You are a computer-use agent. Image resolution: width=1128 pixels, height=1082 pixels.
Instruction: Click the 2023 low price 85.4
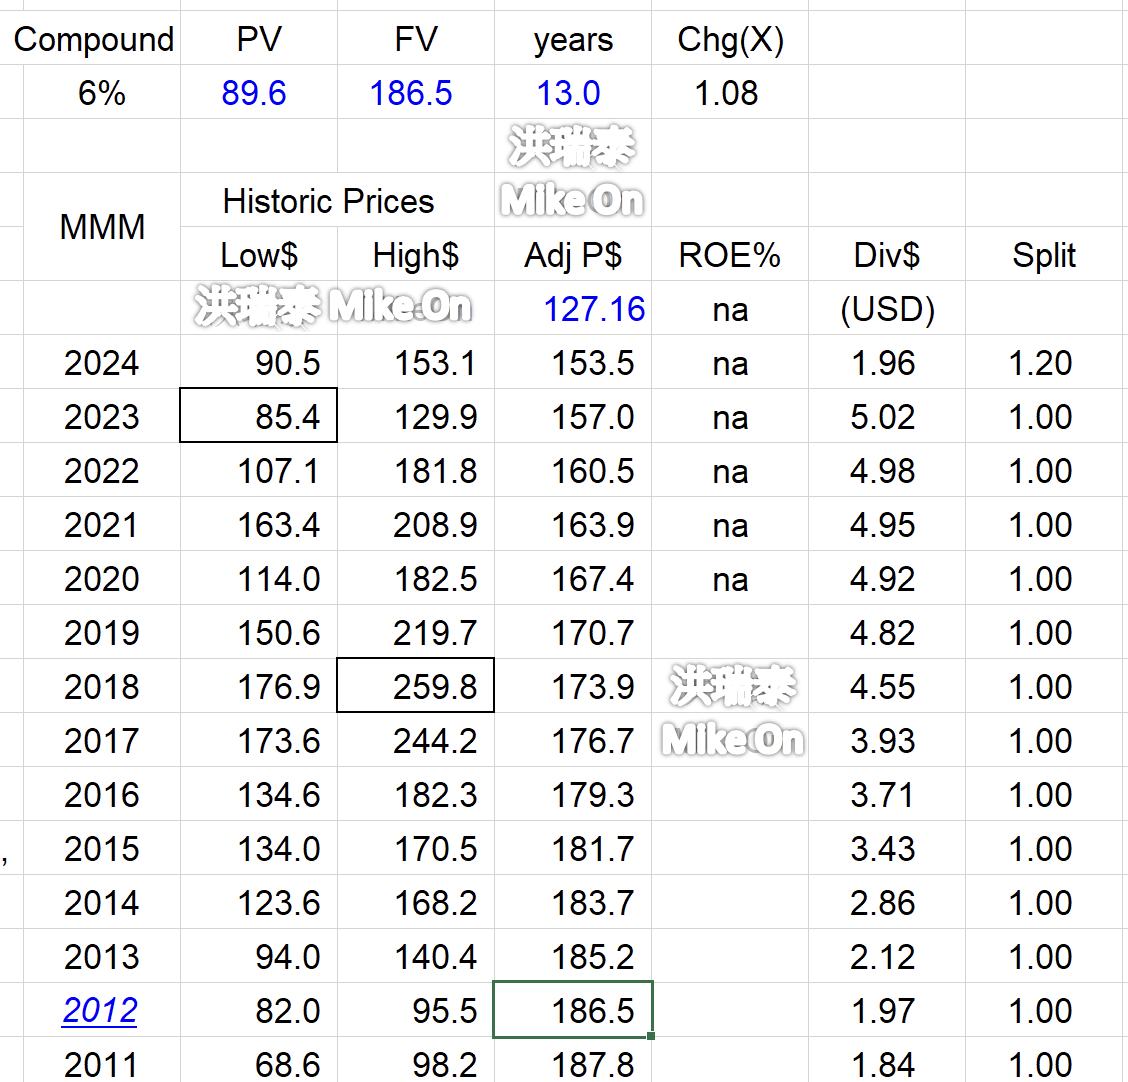pyautogui.click(x=258, y=415)
